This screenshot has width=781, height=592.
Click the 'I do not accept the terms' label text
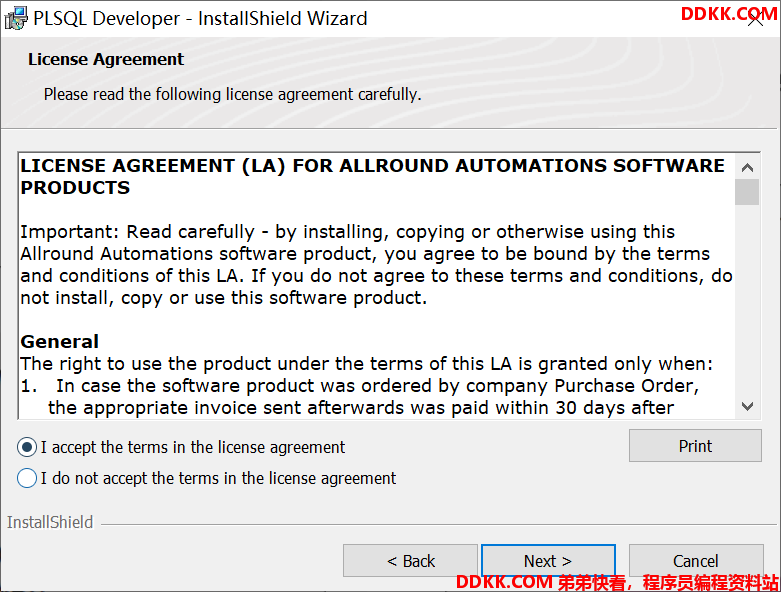[218, 478]
